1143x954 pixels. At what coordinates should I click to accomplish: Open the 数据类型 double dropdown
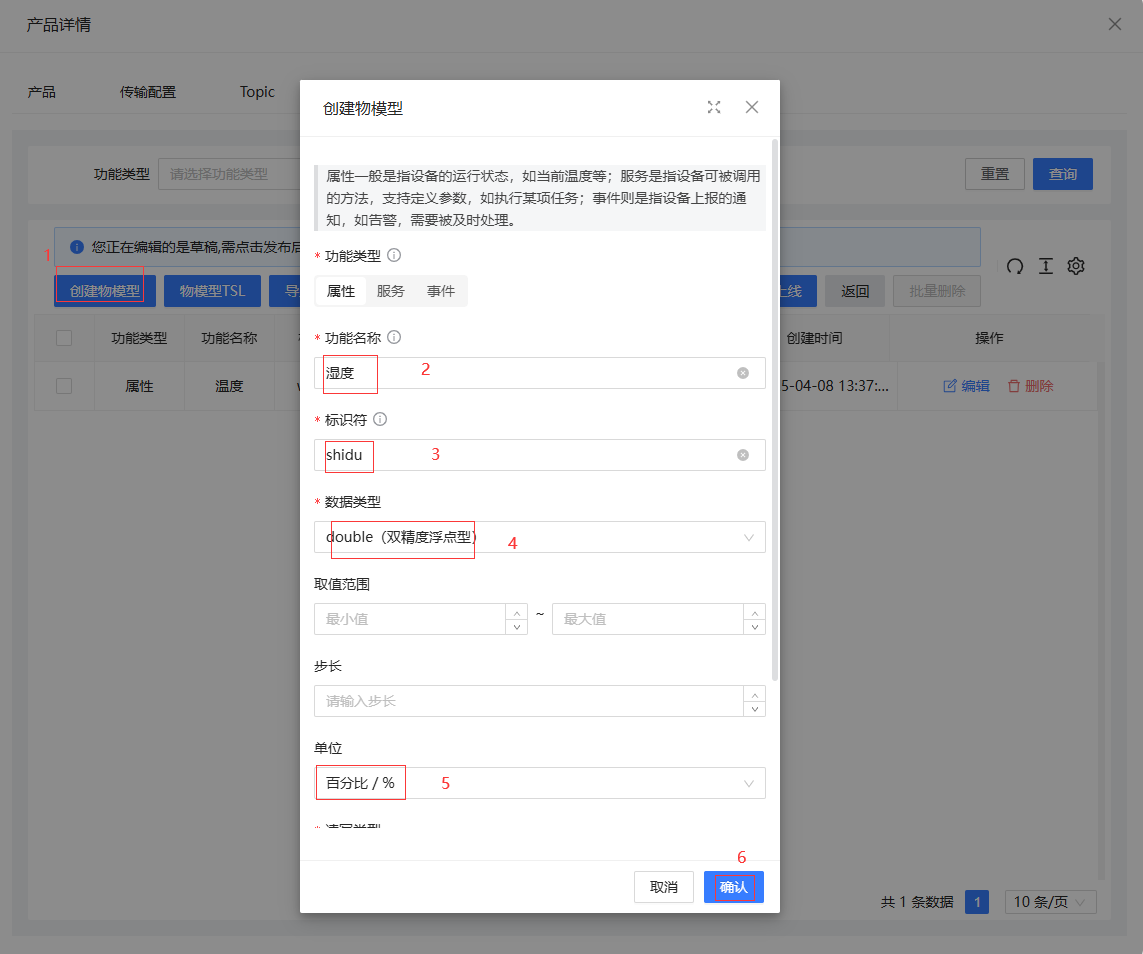tap(540, 537)
